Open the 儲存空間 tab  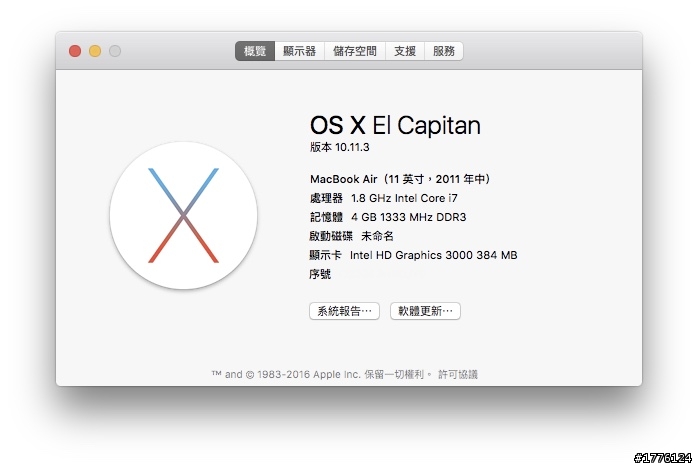pos(355,51)
